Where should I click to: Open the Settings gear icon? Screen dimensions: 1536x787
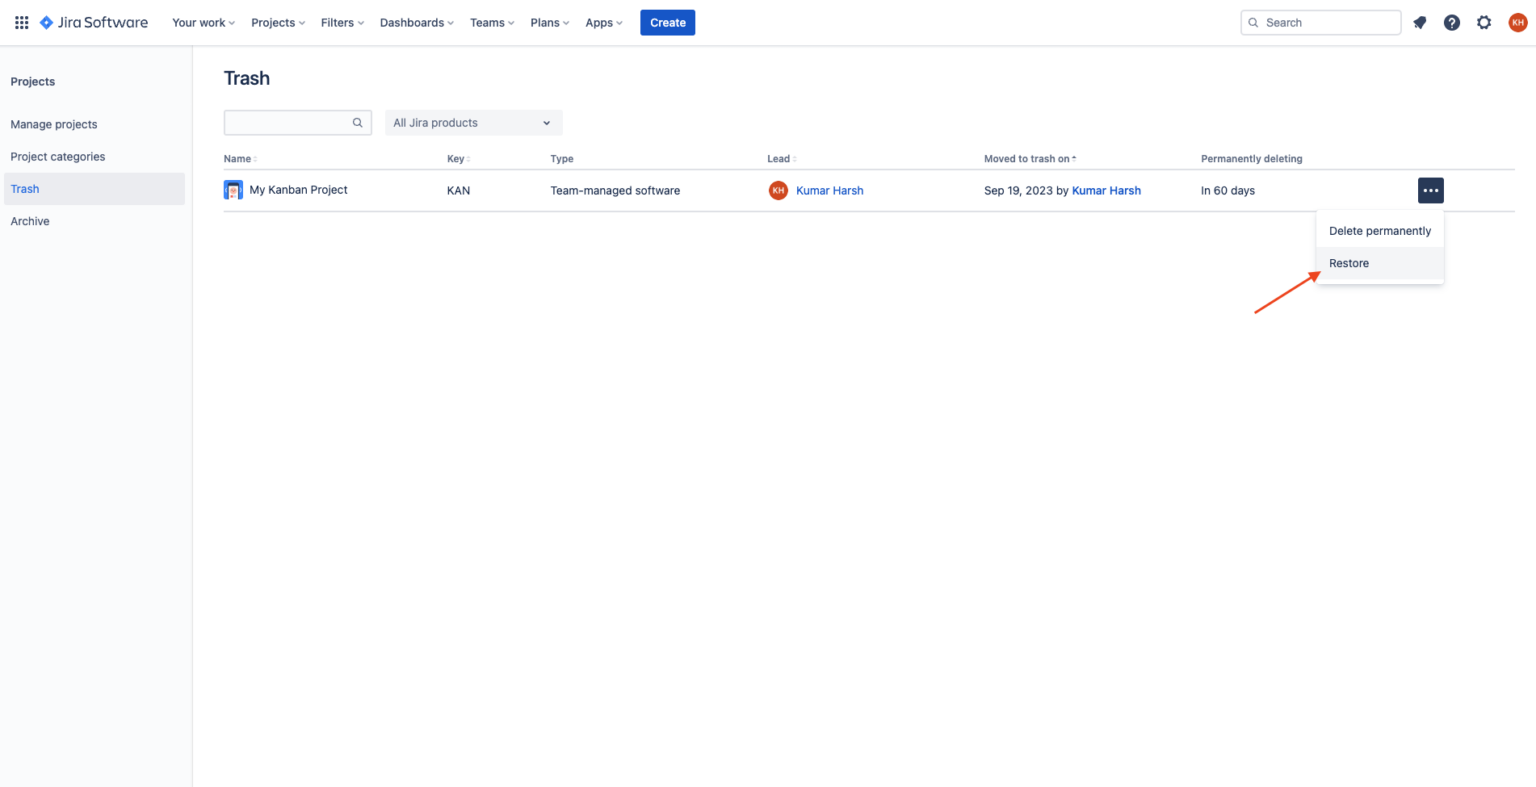(x=1484, y=22)
